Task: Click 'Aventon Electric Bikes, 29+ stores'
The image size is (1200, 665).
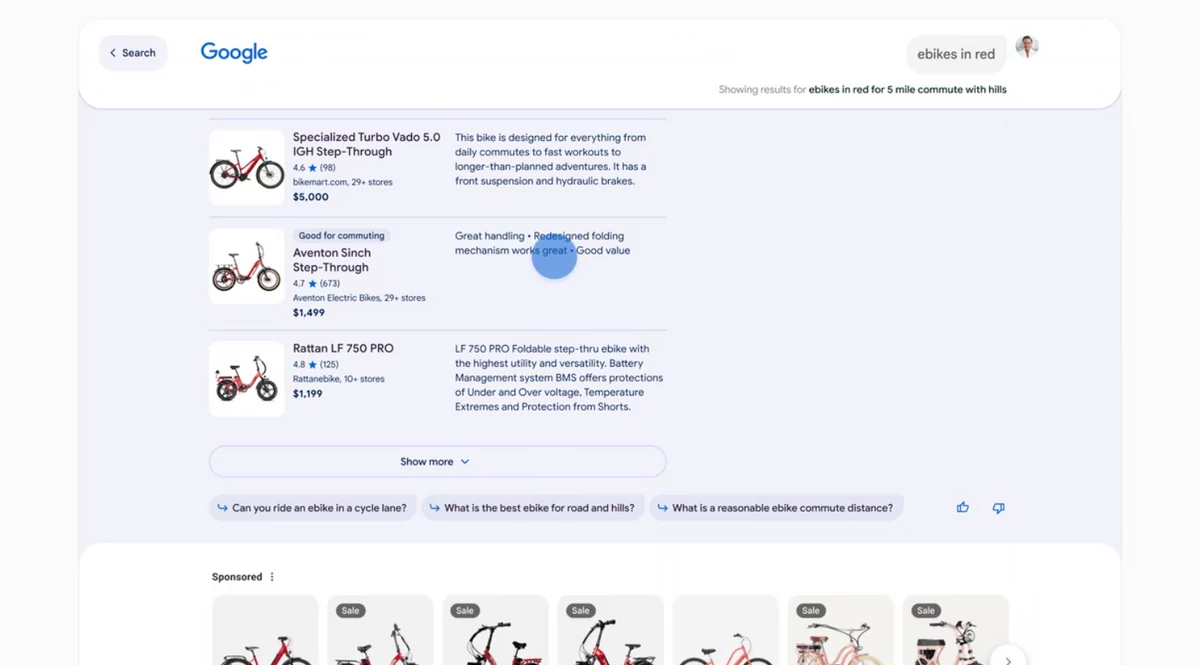Action: (359, 298)
